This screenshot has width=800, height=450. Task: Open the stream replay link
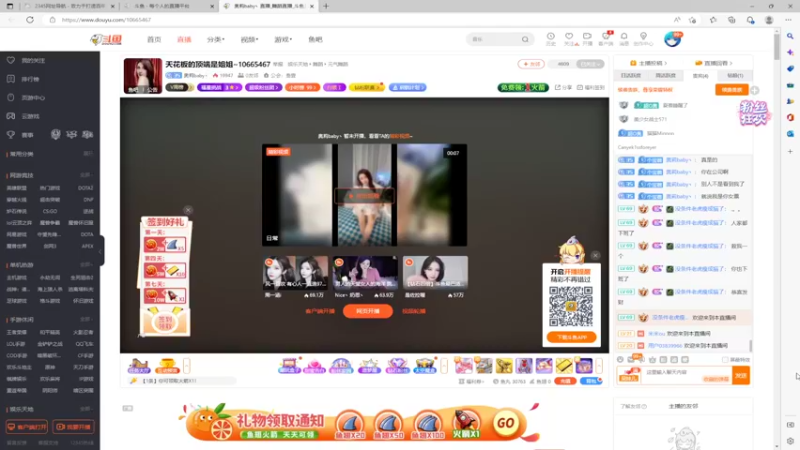pyautogui.click(x=715, y=63)
